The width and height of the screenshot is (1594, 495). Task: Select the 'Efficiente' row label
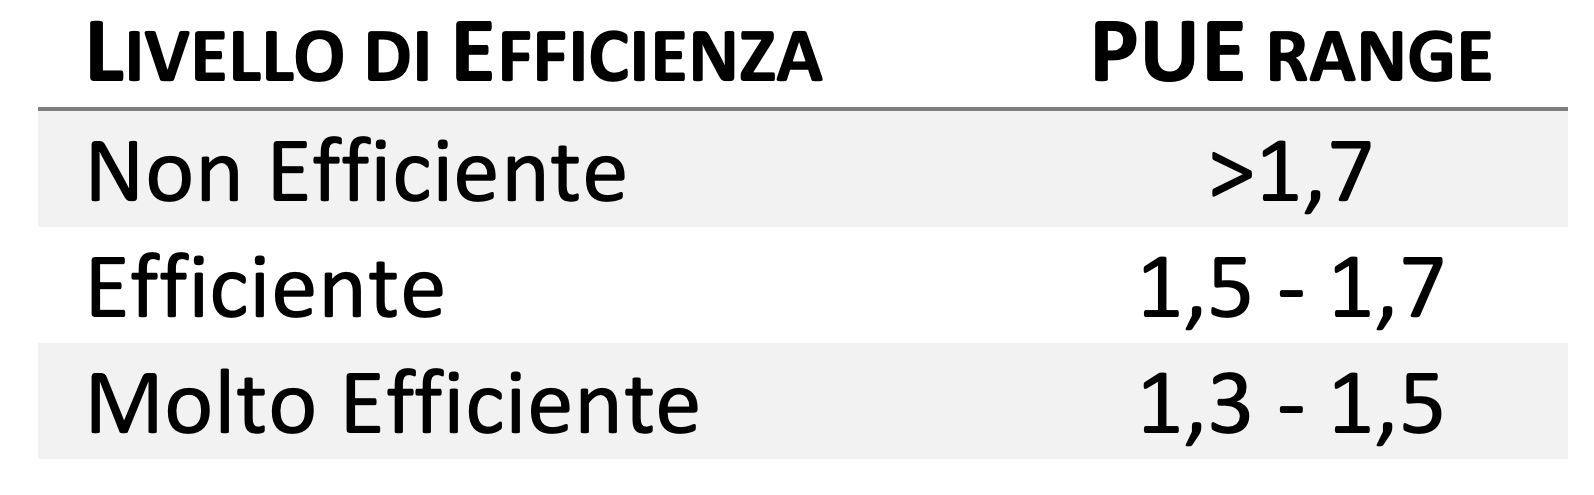pos(267,287)
